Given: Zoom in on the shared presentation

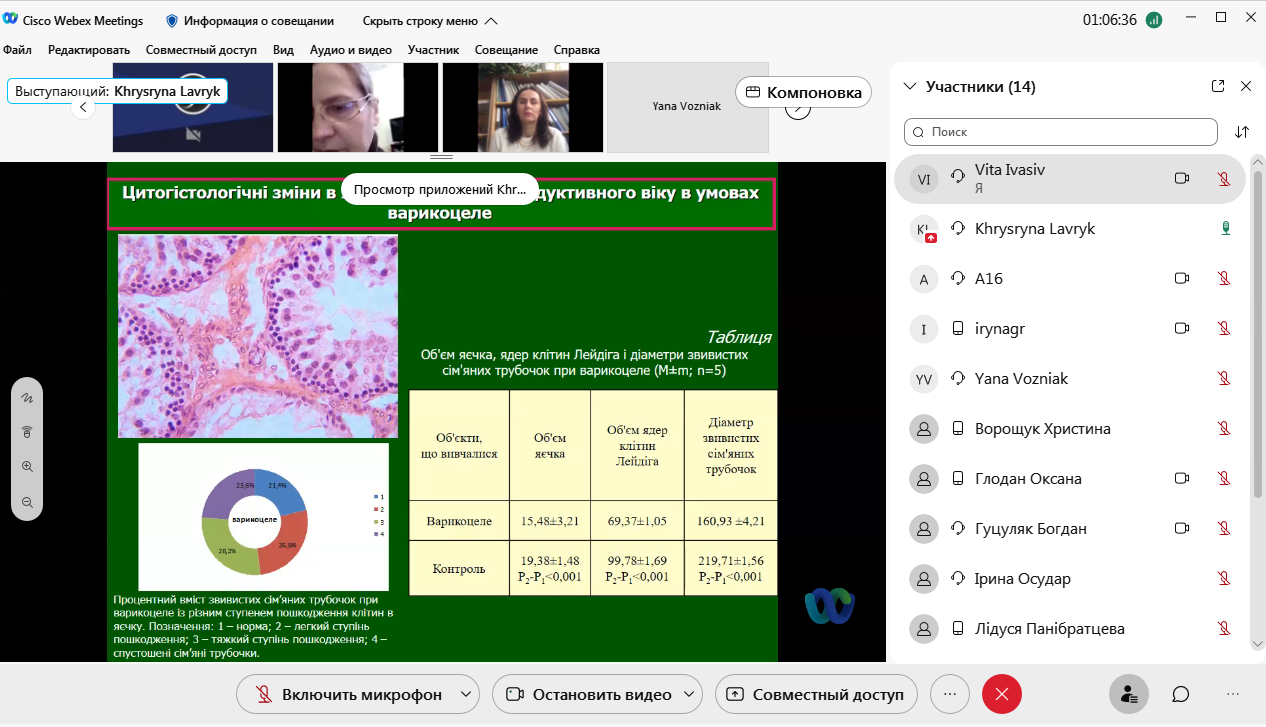Looking at the screenshot, I should coord(27,467).
